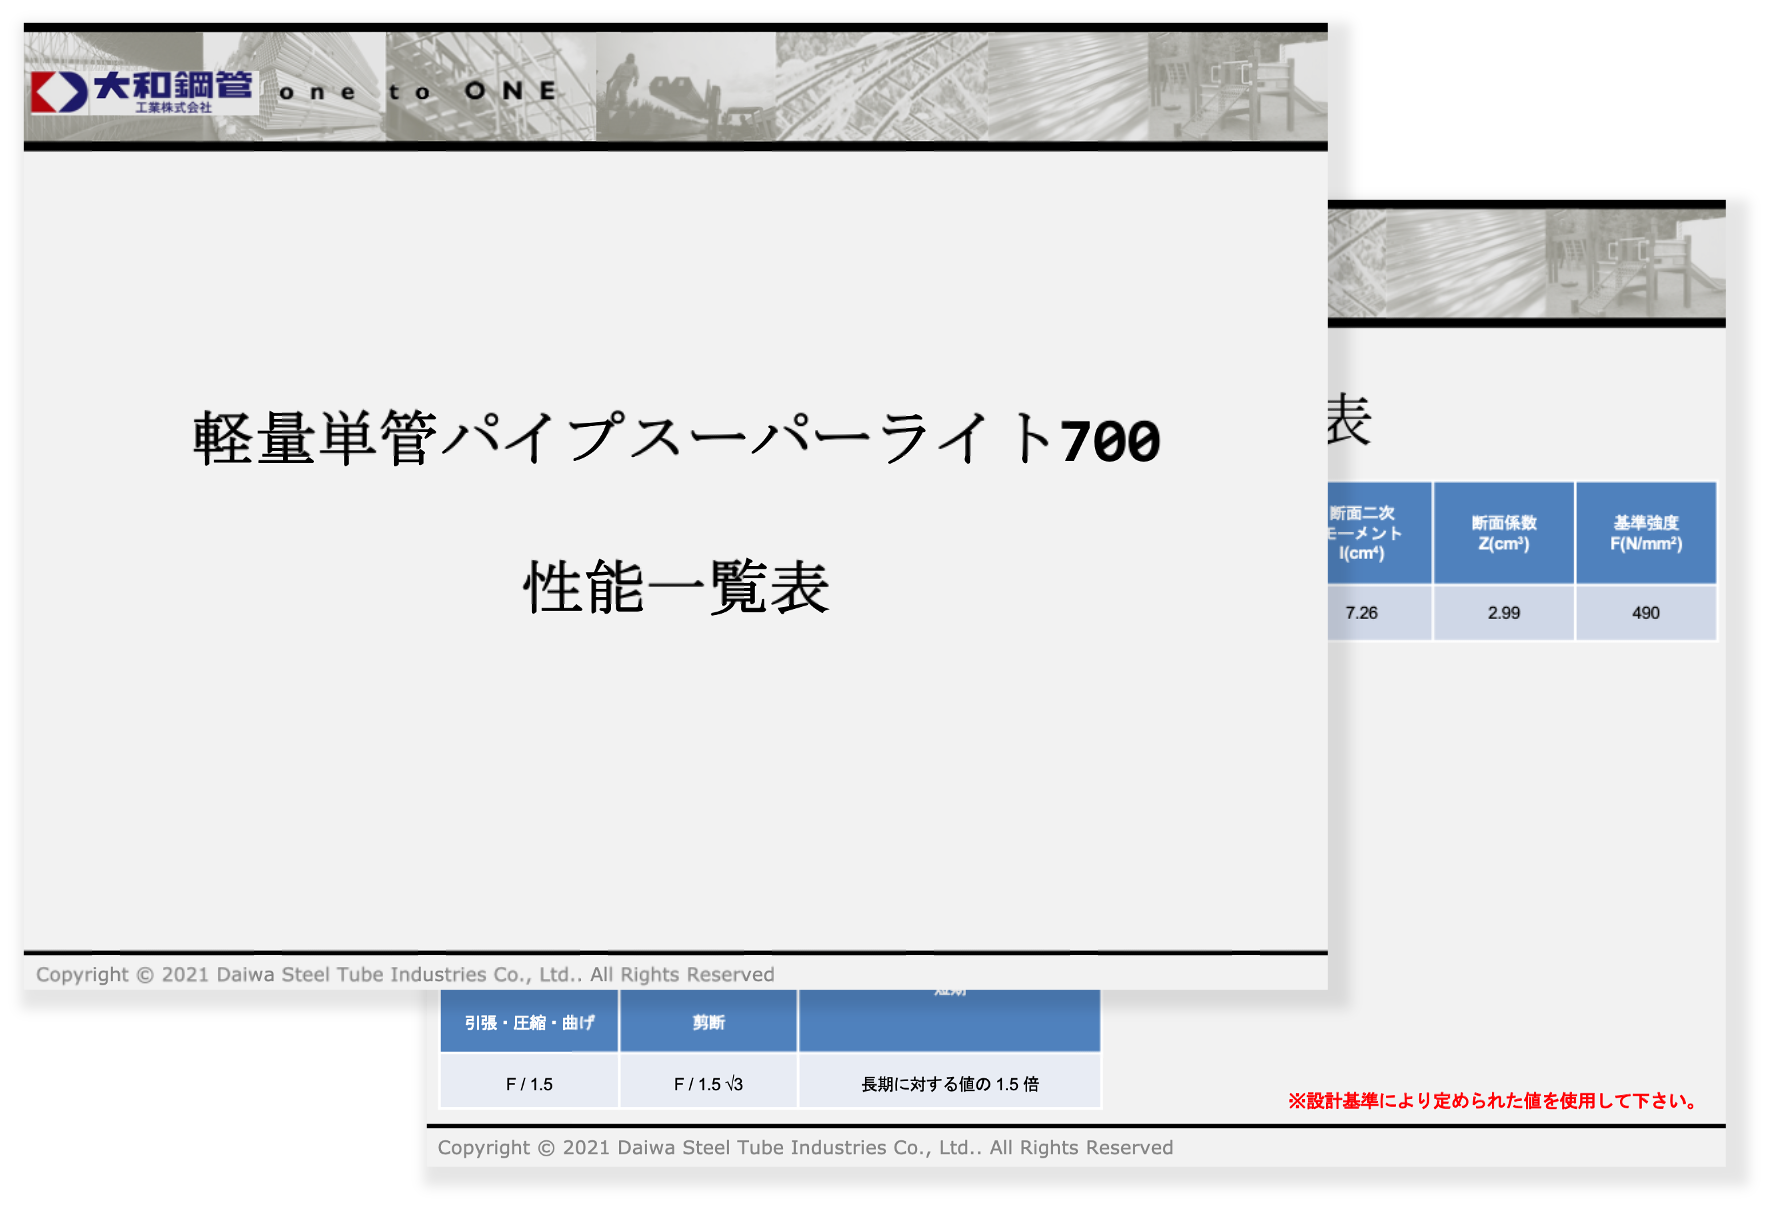Select the subtitle 性能一覧表
Image resolution: width=1769 pixels, height=1205 pixels.
(x=676, y=586)
